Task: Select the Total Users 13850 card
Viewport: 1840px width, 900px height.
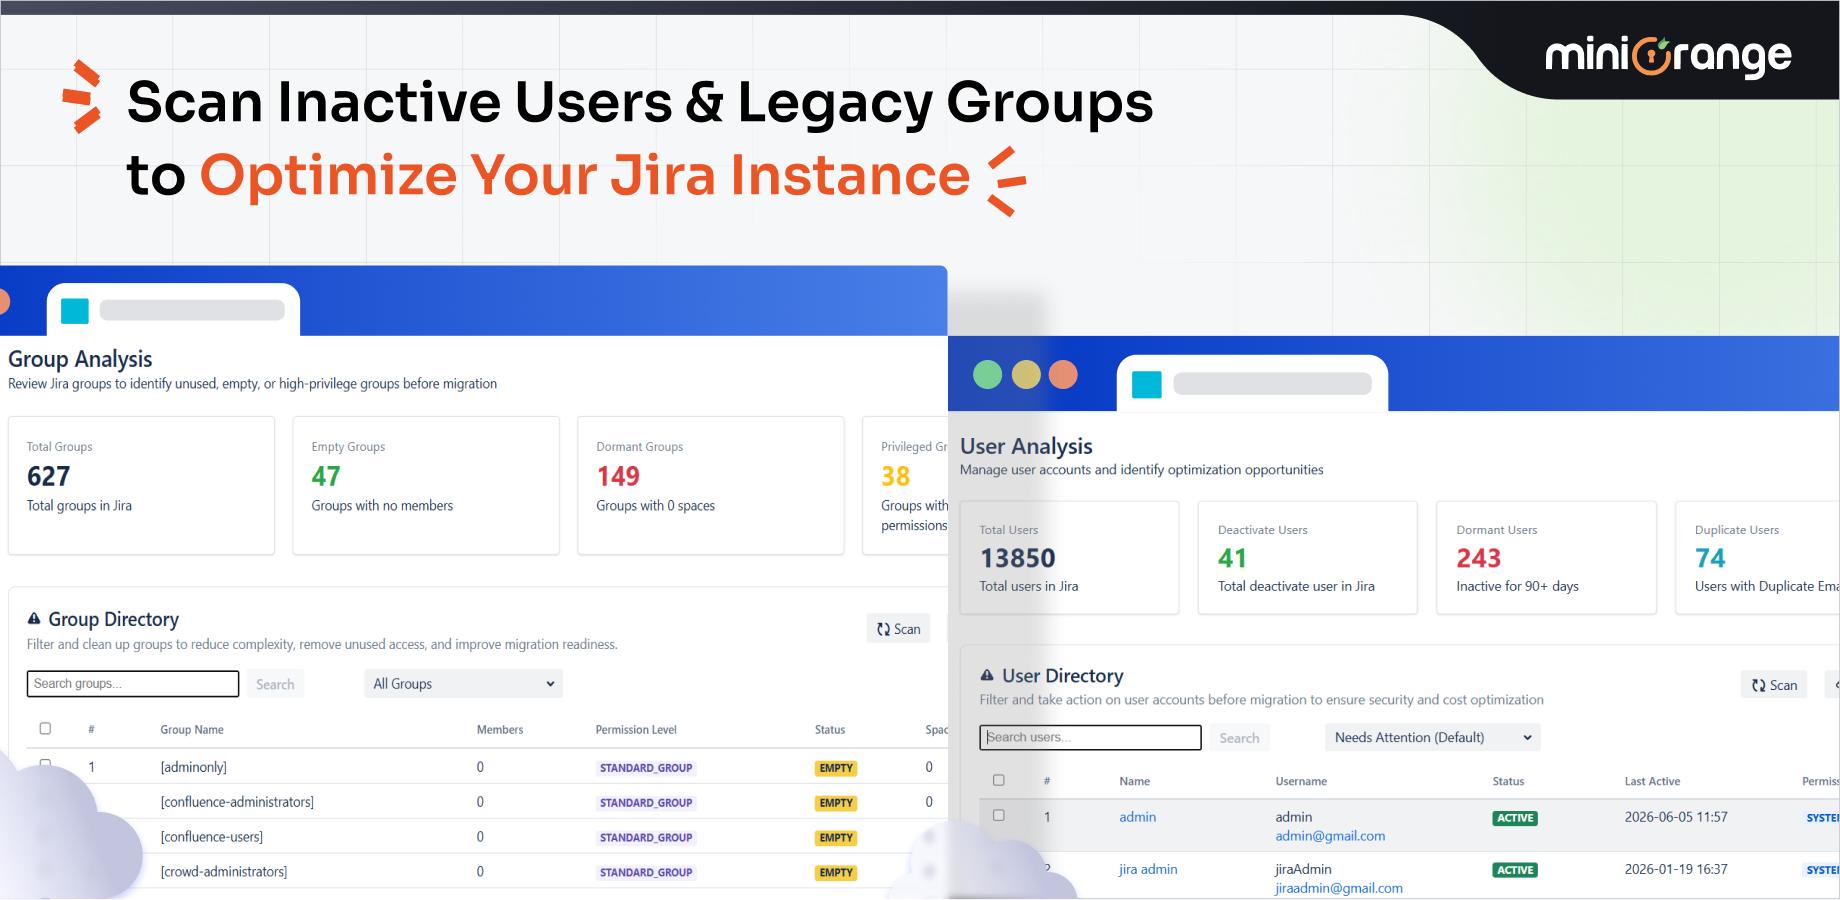Action: tap(1069, 558)
